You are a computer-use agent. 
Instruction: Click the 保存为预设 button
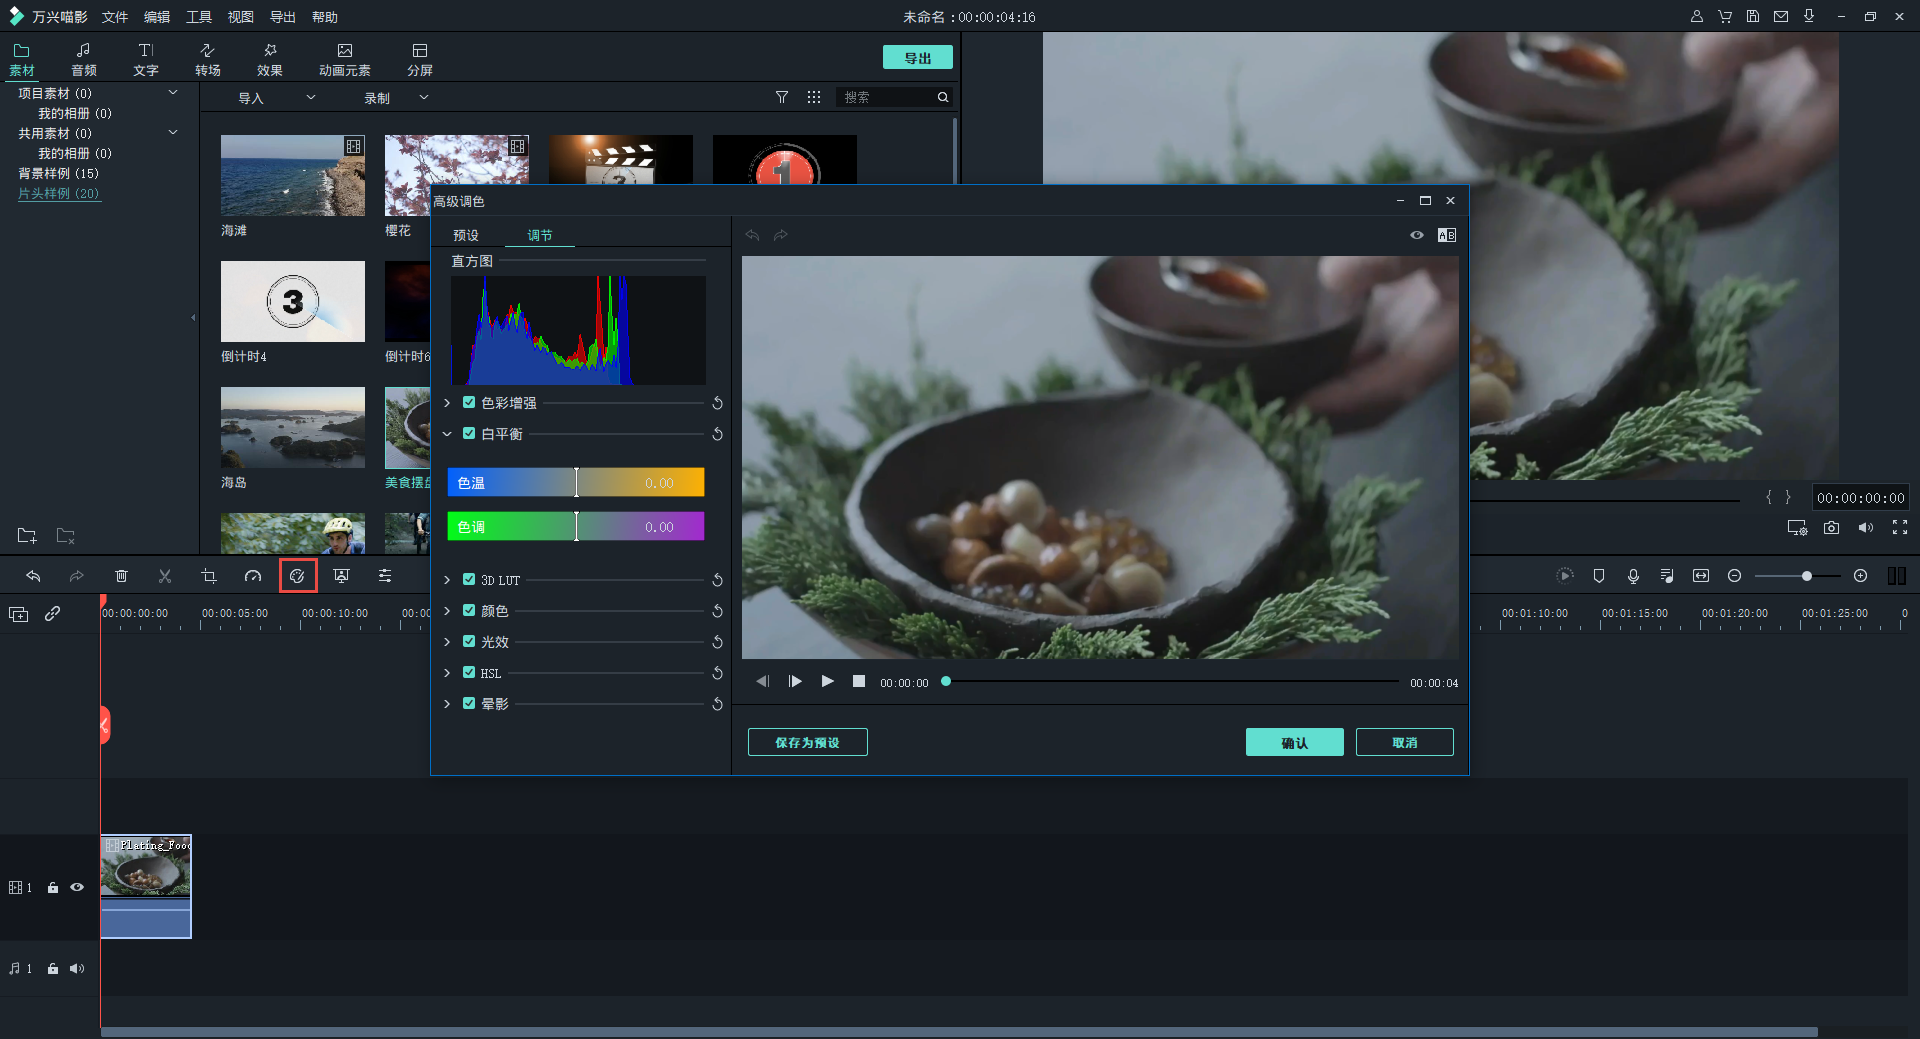point(807,742)
